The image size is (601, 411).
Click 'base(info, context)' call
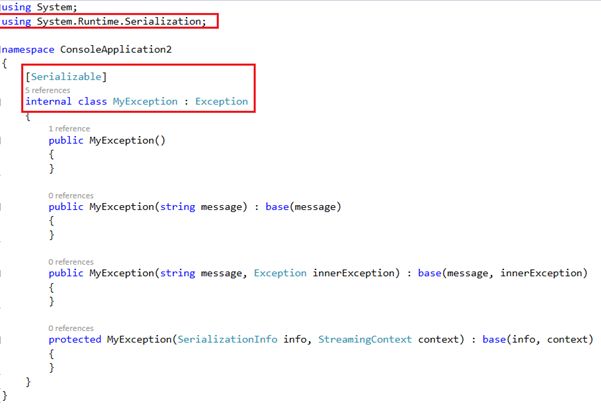537,339
